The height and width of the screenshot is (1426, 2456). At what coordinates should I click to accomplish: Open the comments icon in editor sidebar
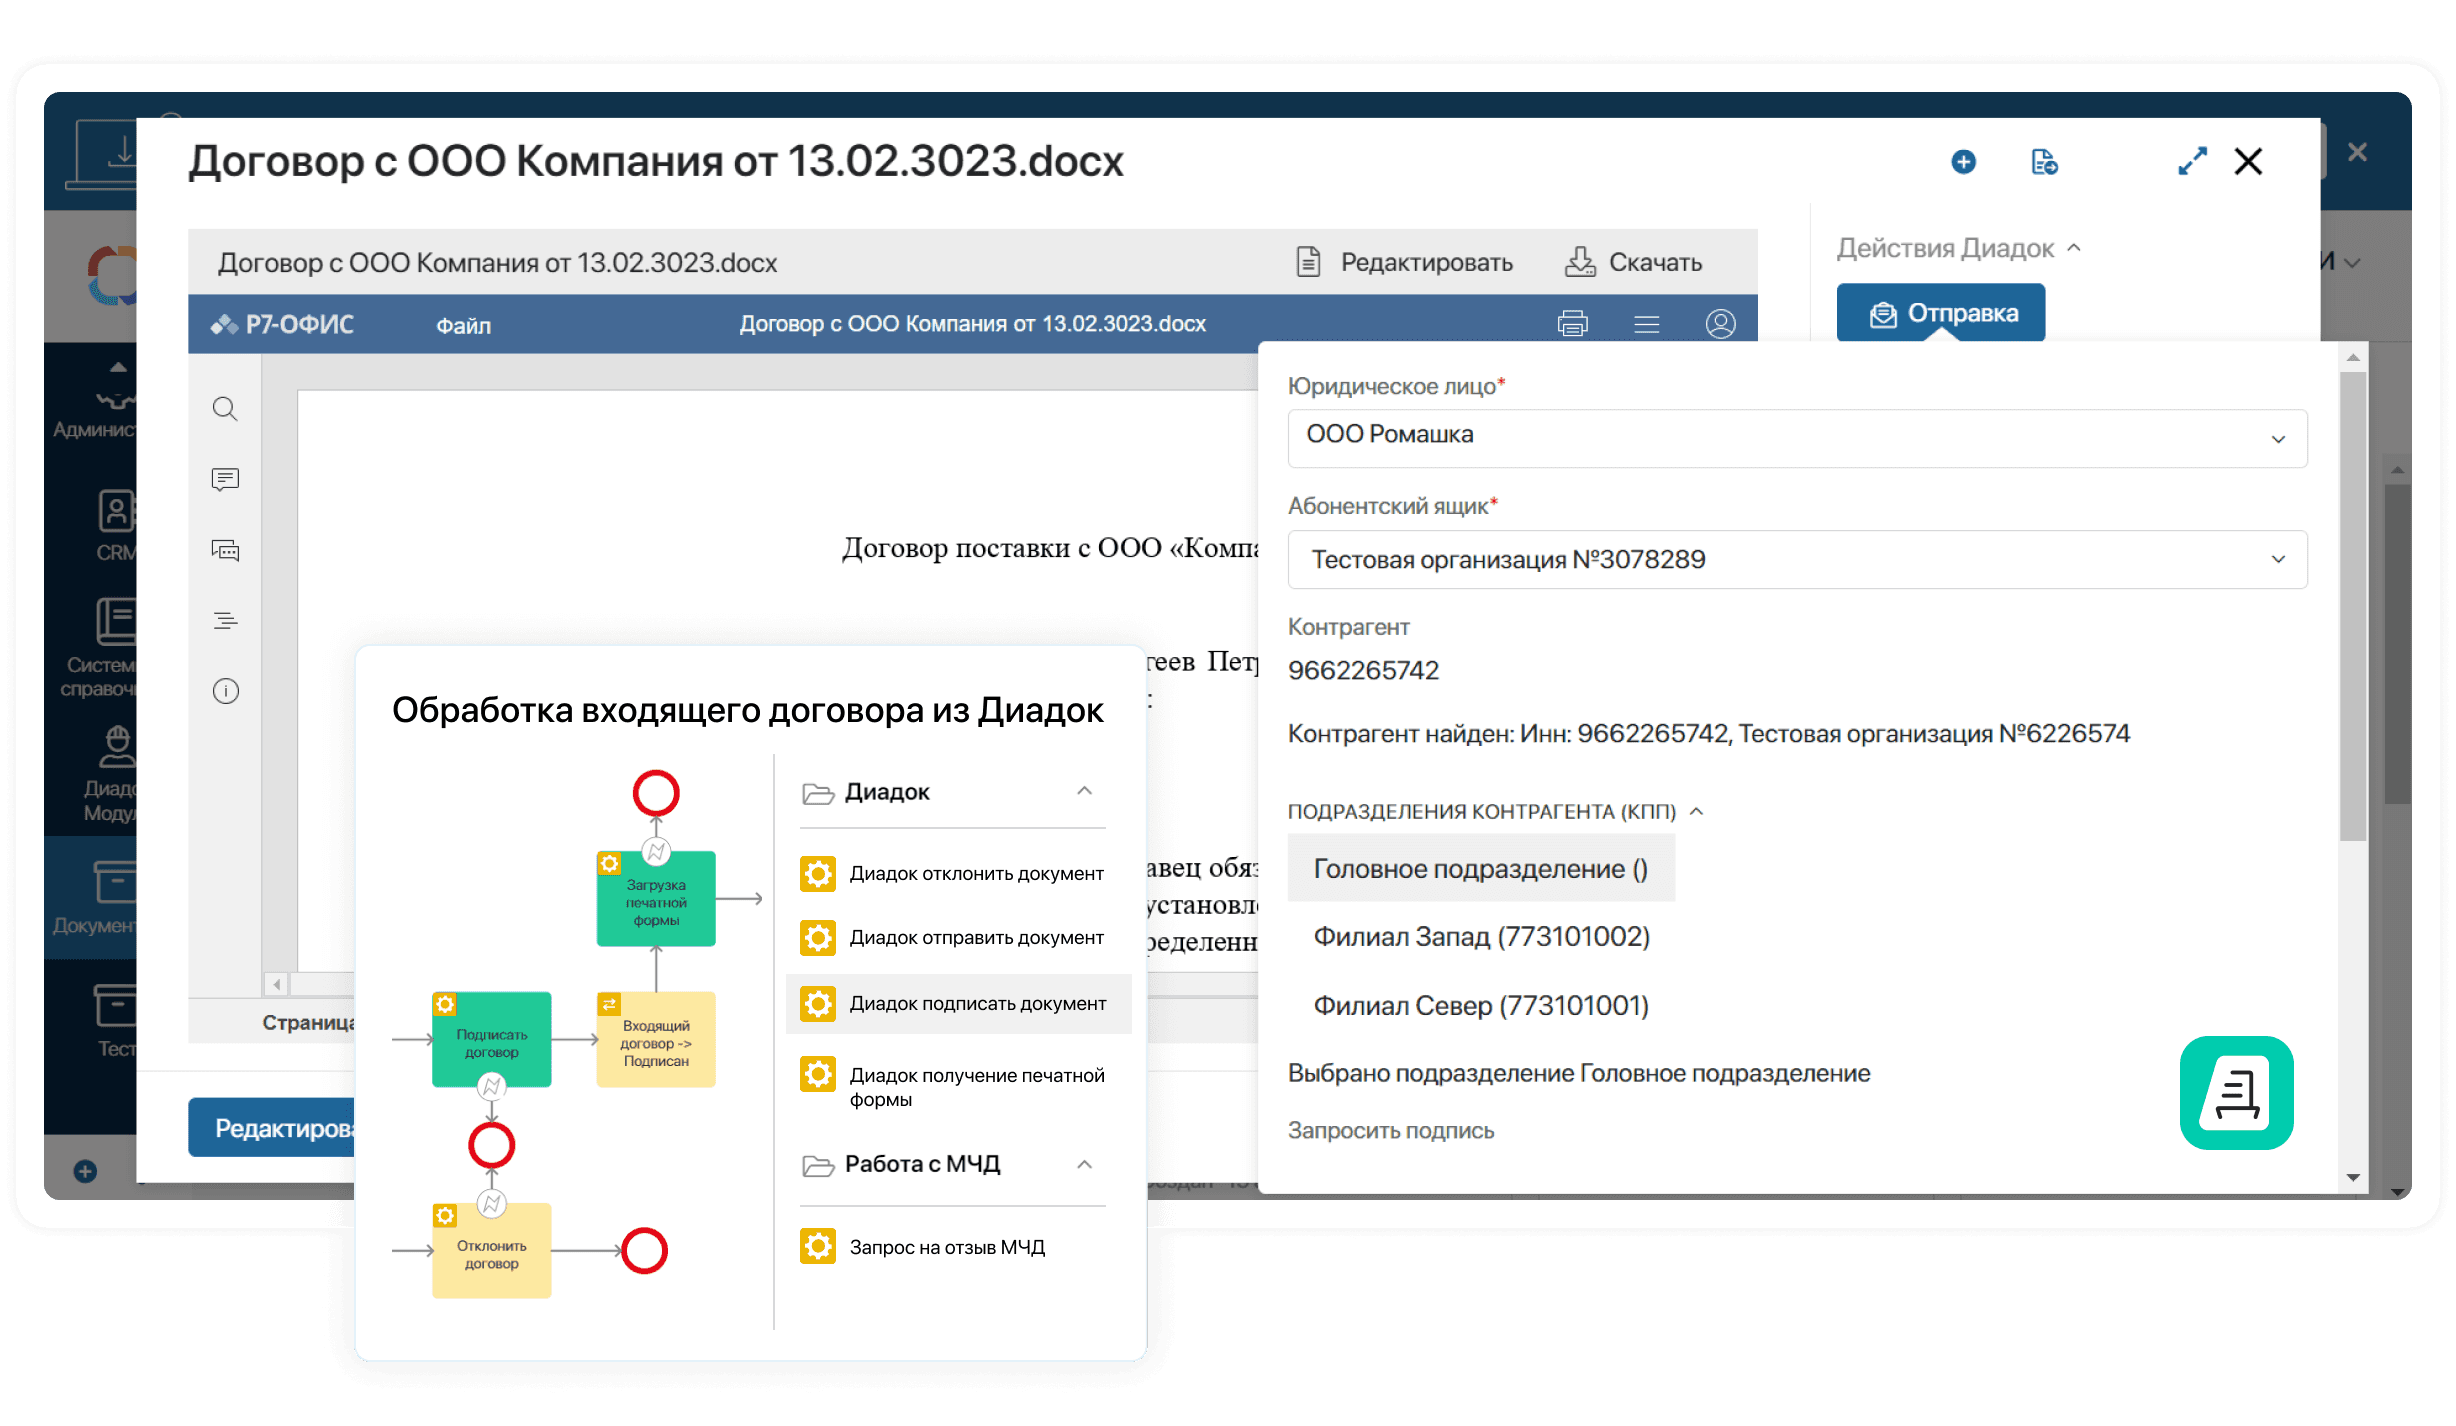coord(225,480)
